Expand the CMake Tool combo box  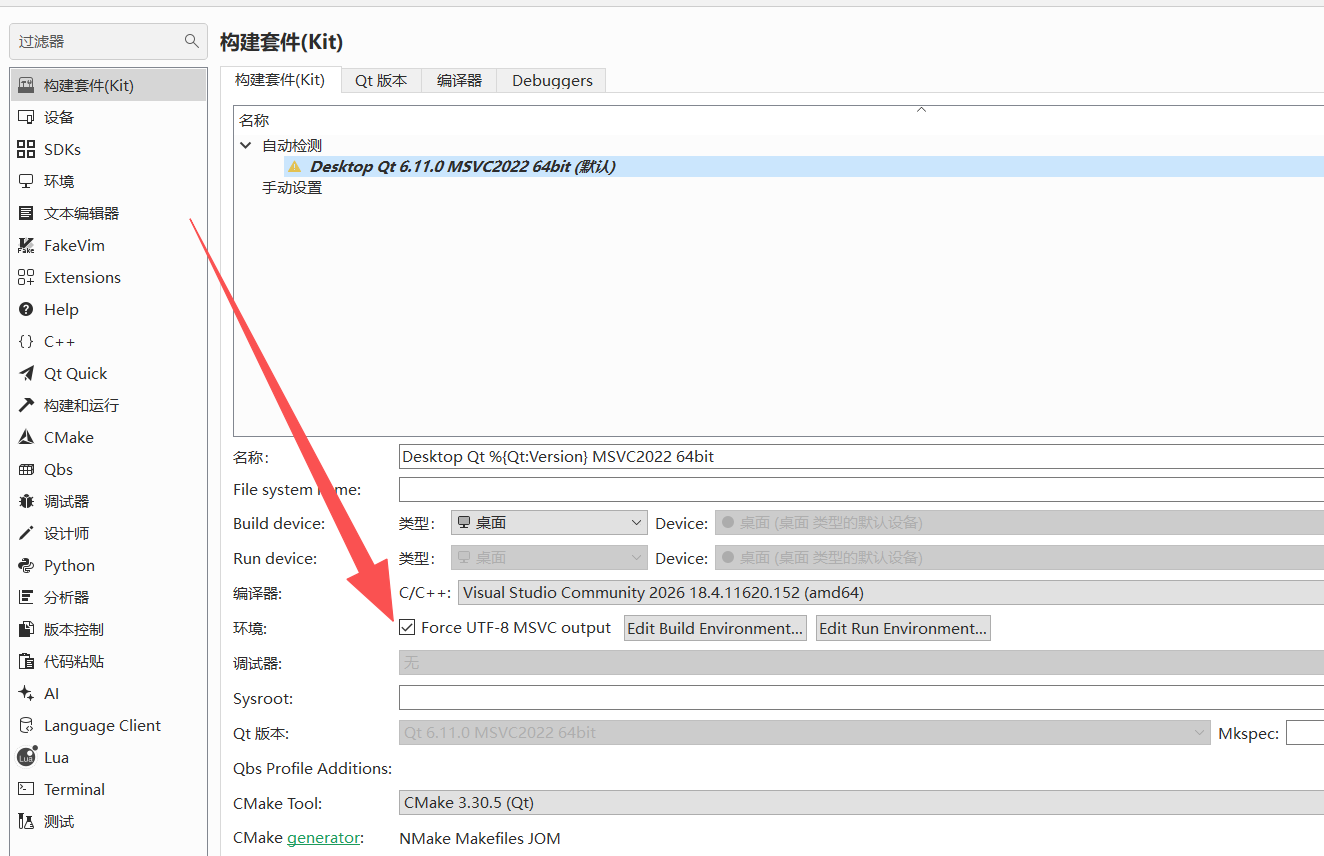[x=860, y=803]
